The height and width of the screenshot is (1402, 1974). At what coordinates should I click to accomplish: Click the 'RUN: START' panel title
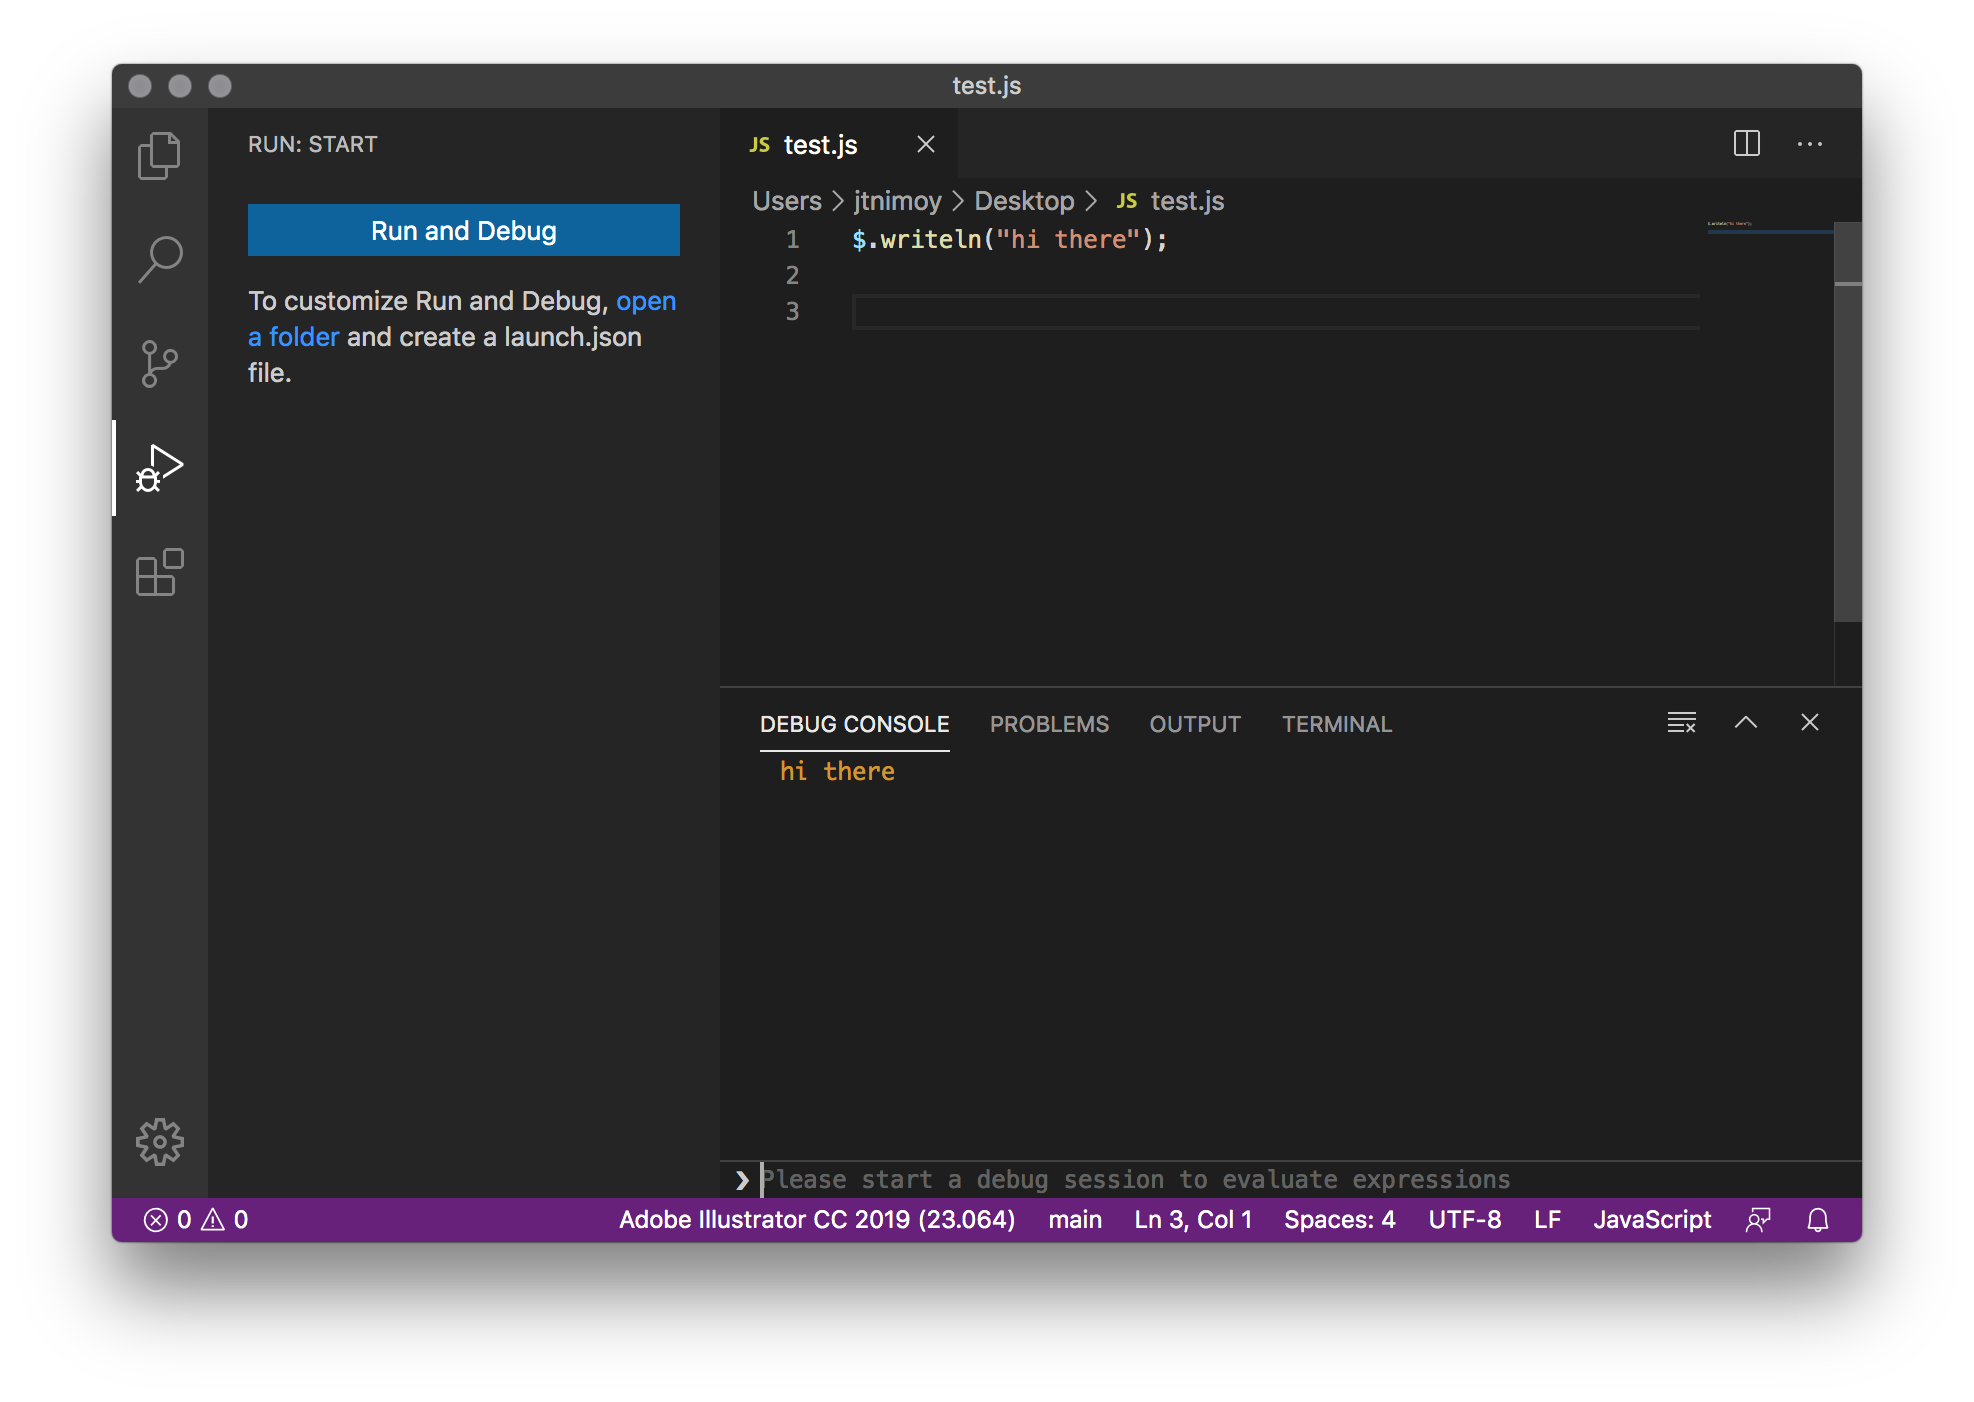[313, 144]
